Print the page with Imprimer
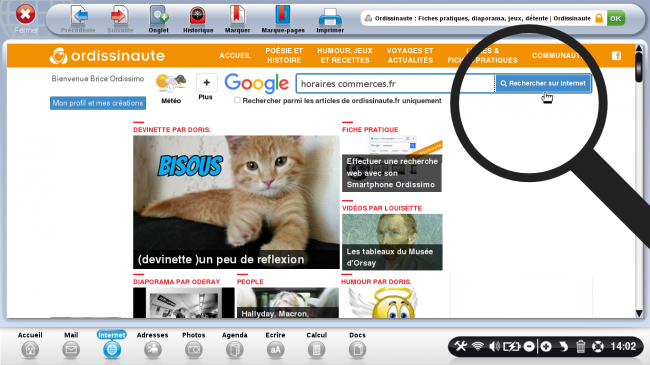This screenshot has height=365, width=650. pos(330,19)
